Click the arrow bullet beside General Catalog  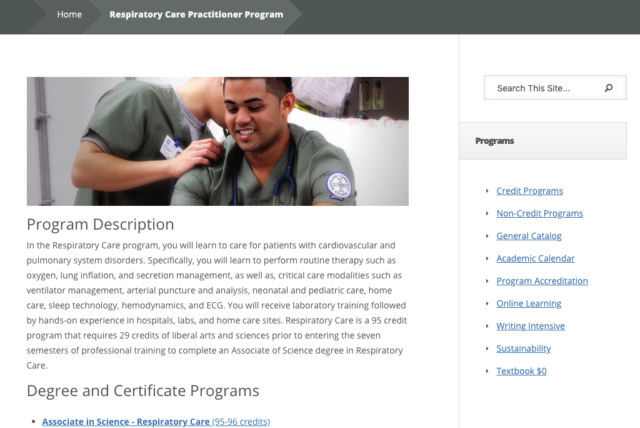(487, 236)
